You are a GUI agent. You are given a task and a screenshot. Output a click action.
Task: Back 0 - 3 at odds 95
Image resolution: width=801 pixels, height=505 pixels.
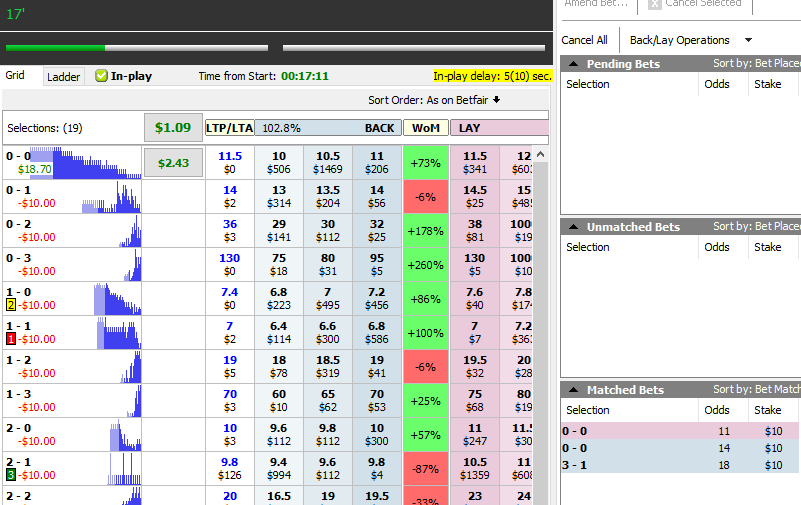[377, 264]
